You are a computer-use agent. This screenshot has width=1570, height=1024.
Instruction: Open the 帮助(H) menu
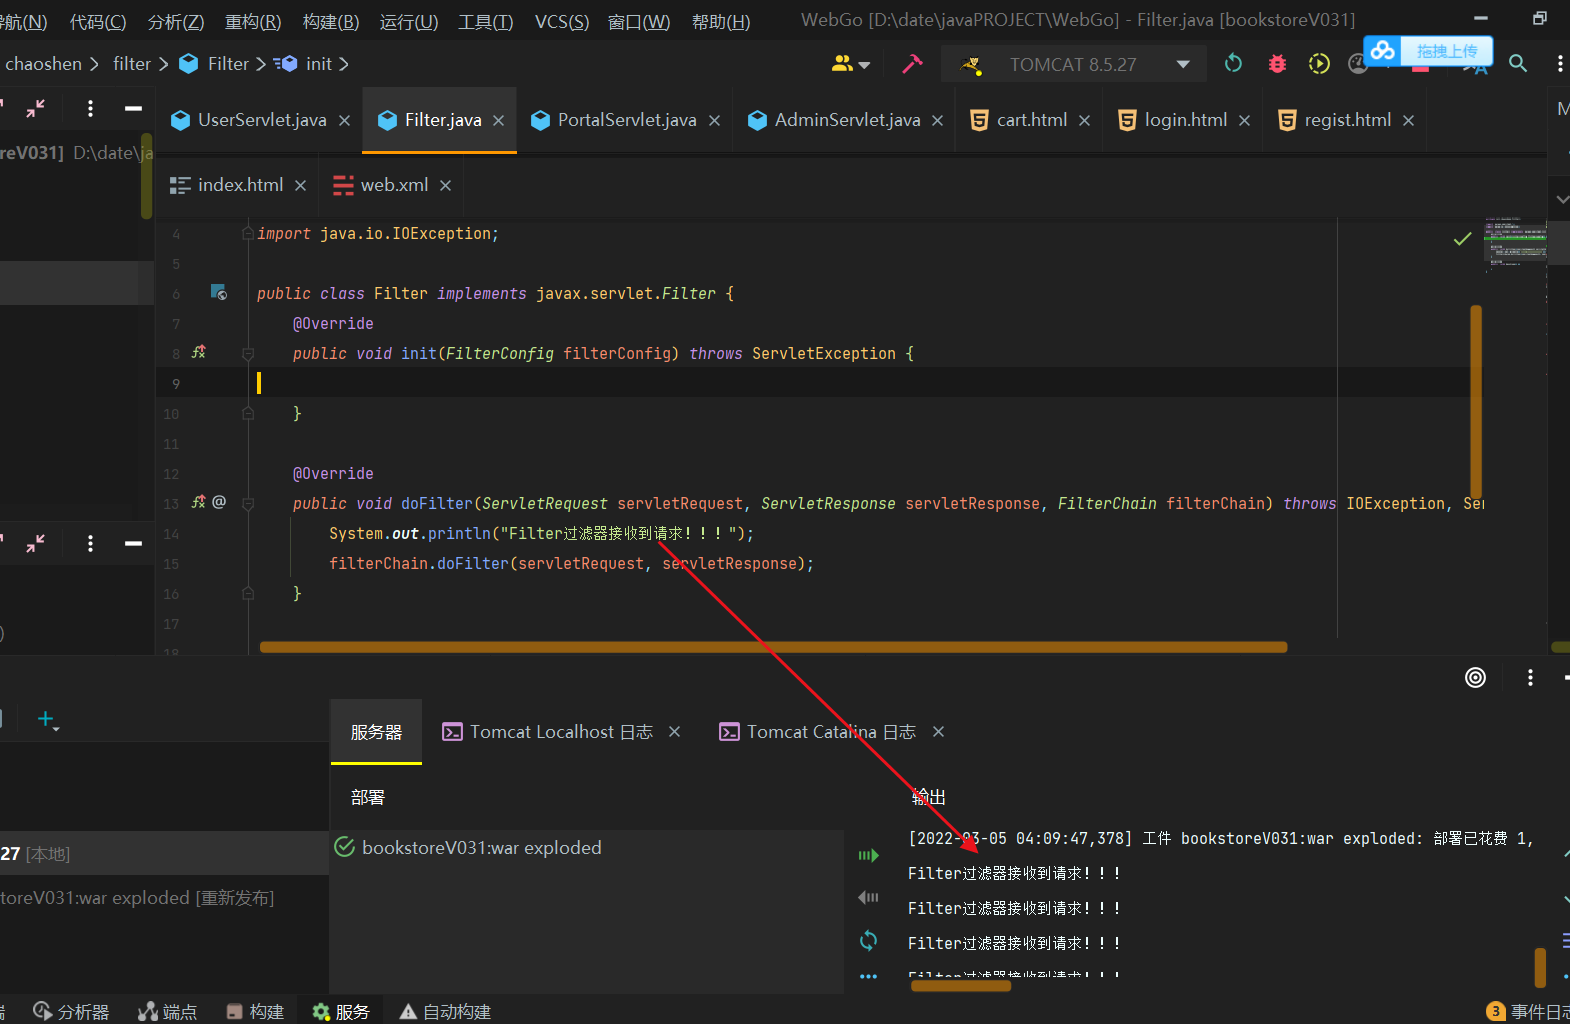click(x=721, y=22)
